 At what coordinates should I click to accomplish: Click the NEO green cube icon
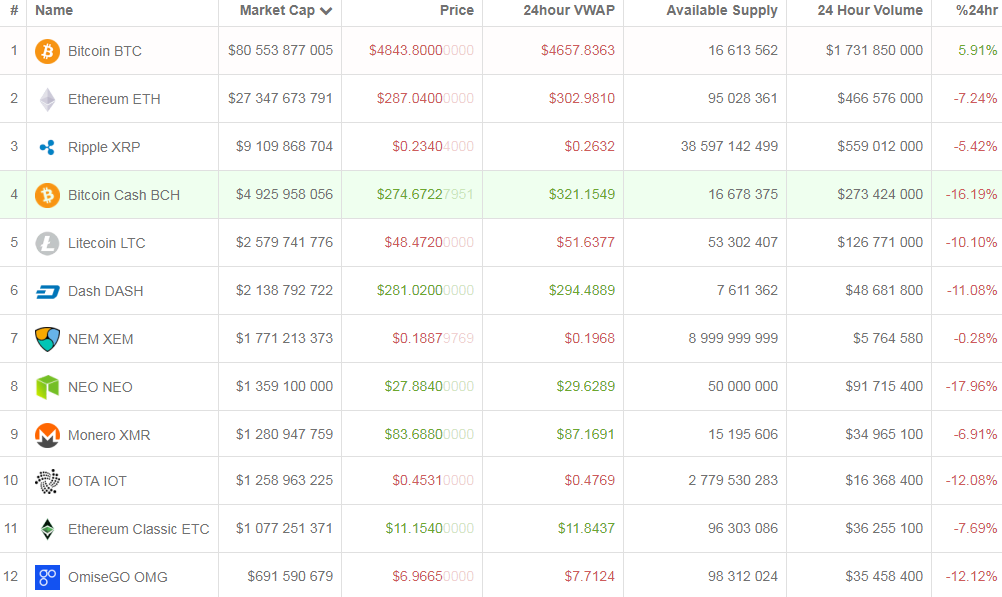pos(47,387)
